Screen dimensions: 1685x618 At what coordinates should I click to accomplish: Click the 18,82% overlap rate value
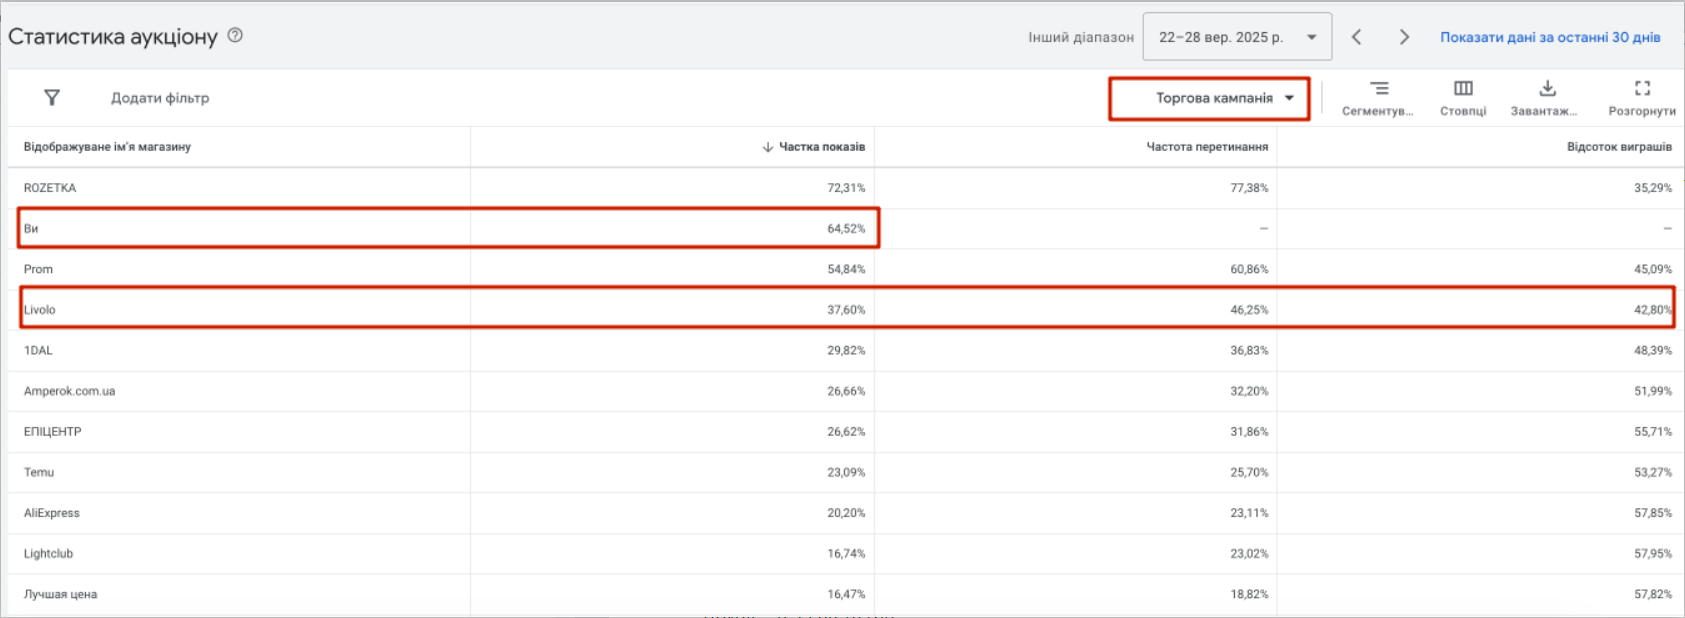click(1249, 594)
